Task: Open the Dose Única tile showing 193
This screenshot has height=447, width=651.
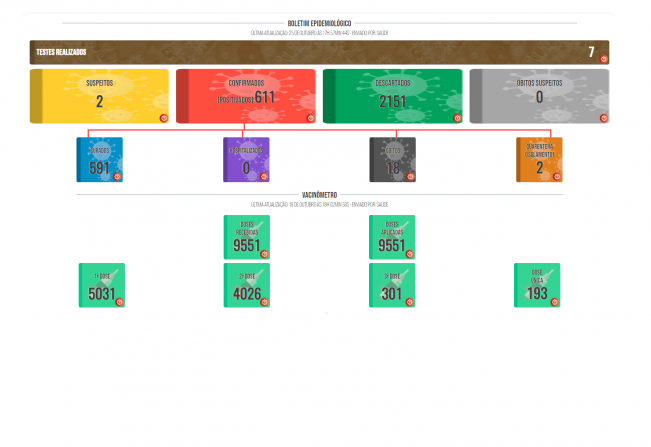Action: click(x=538, y=286)
